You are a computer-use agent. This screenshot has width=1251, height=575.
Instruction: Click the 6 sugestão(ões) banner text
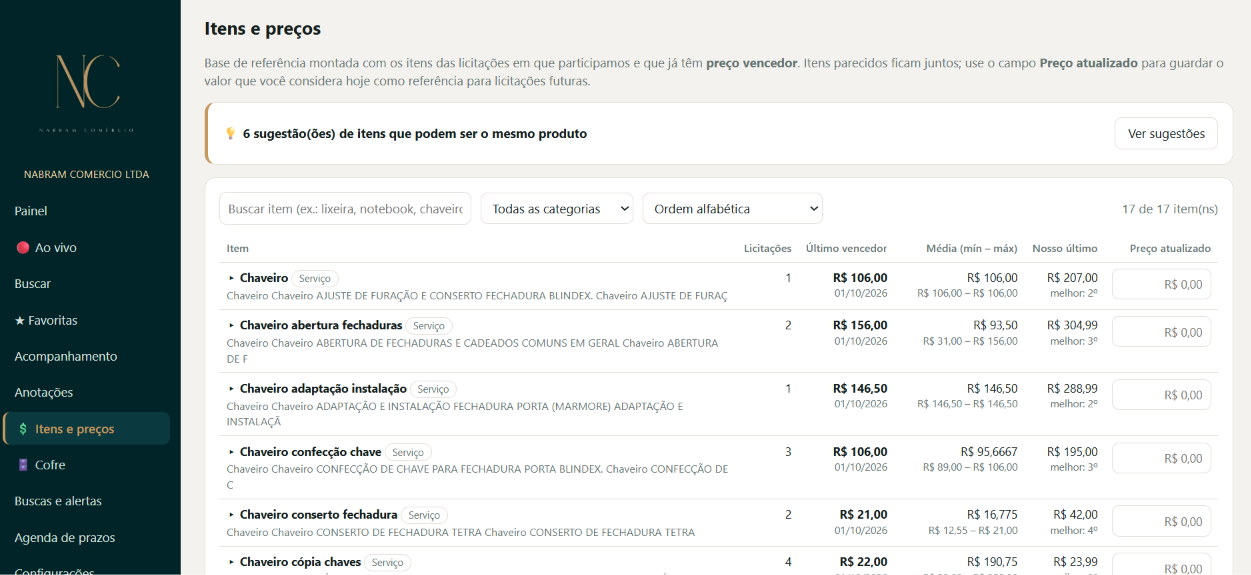(x=415, y=133)
